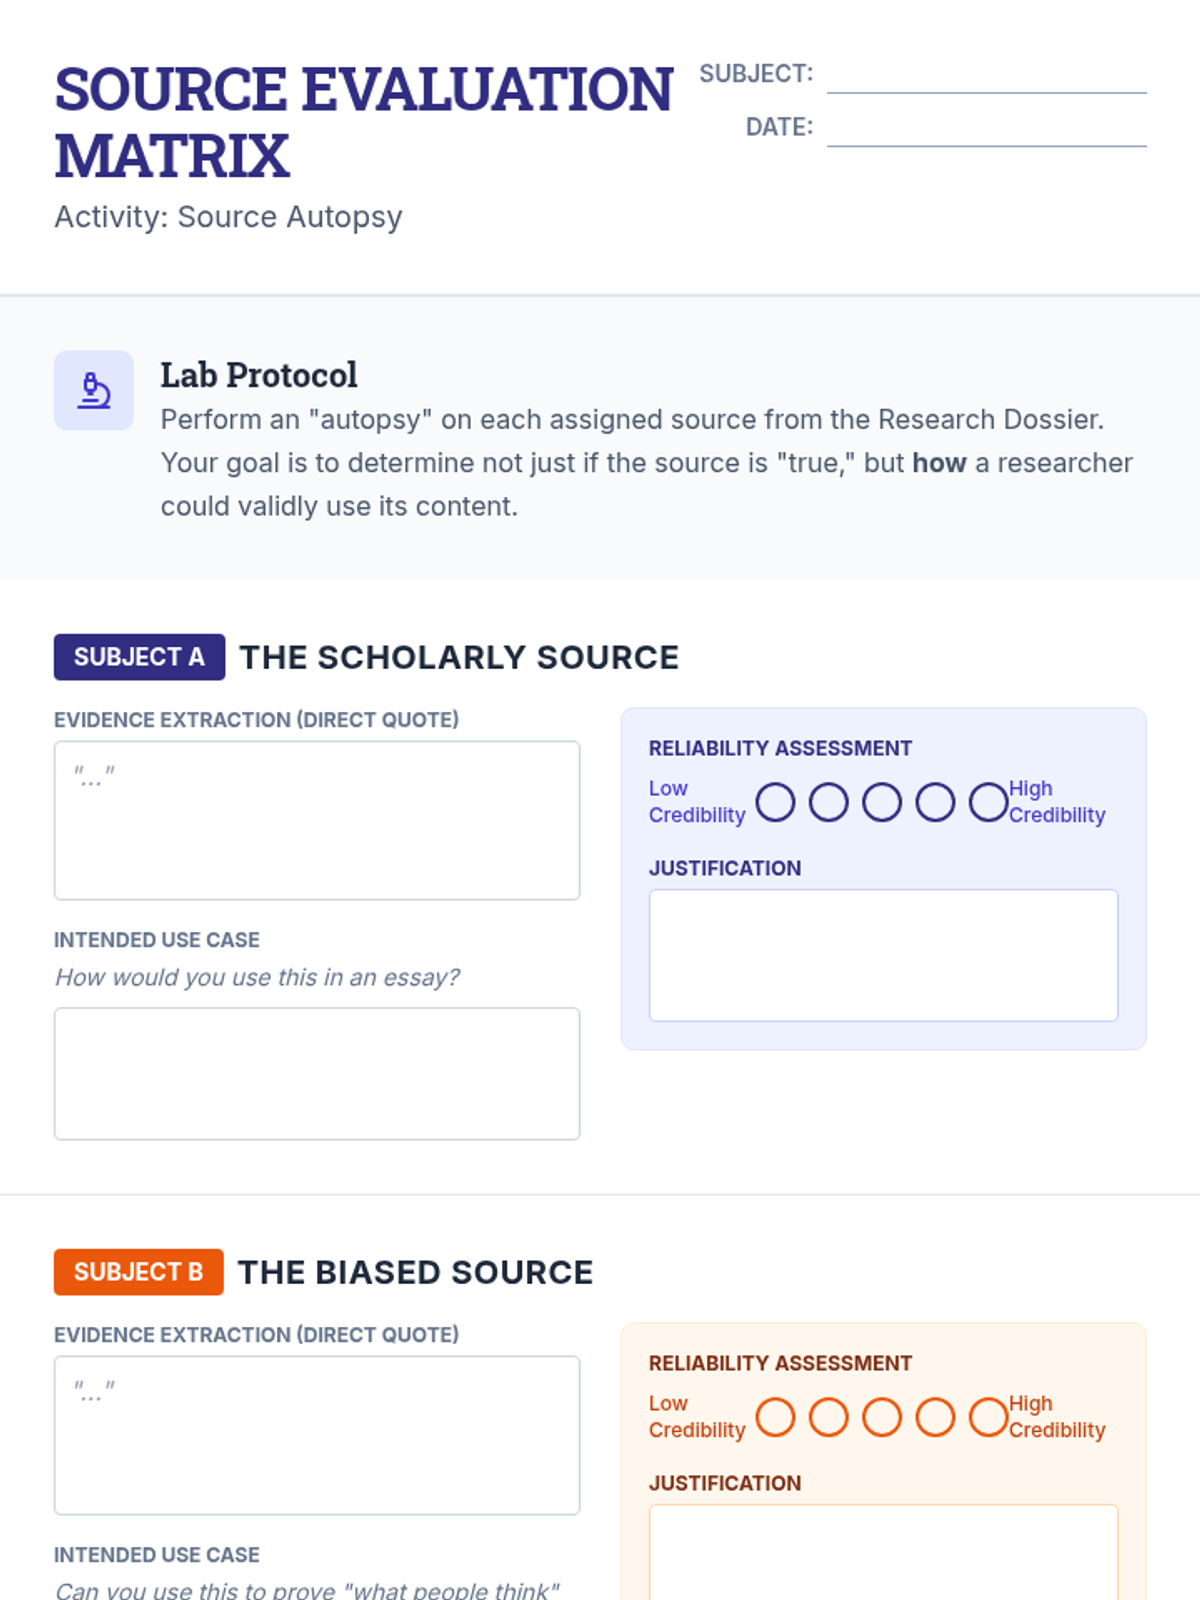
Task: Select middle credibility circle for Subject A
Action: point(882,802)
